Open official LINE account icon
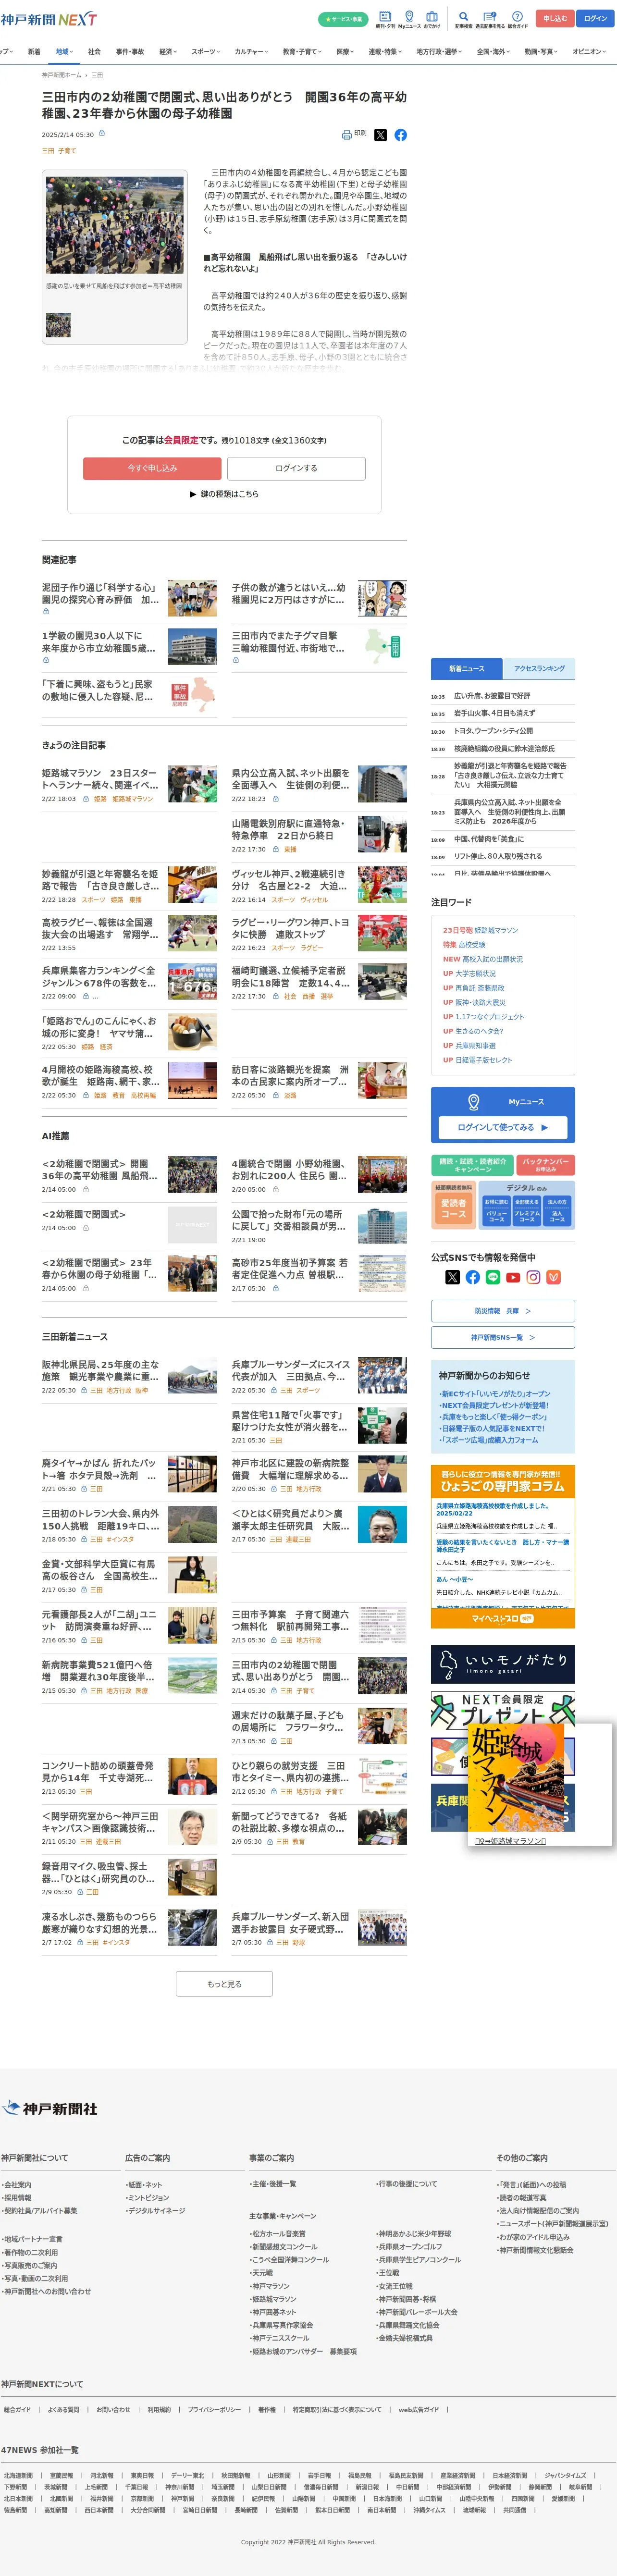The width and height of the screenshot is (617, 2576). [493, 1277]
